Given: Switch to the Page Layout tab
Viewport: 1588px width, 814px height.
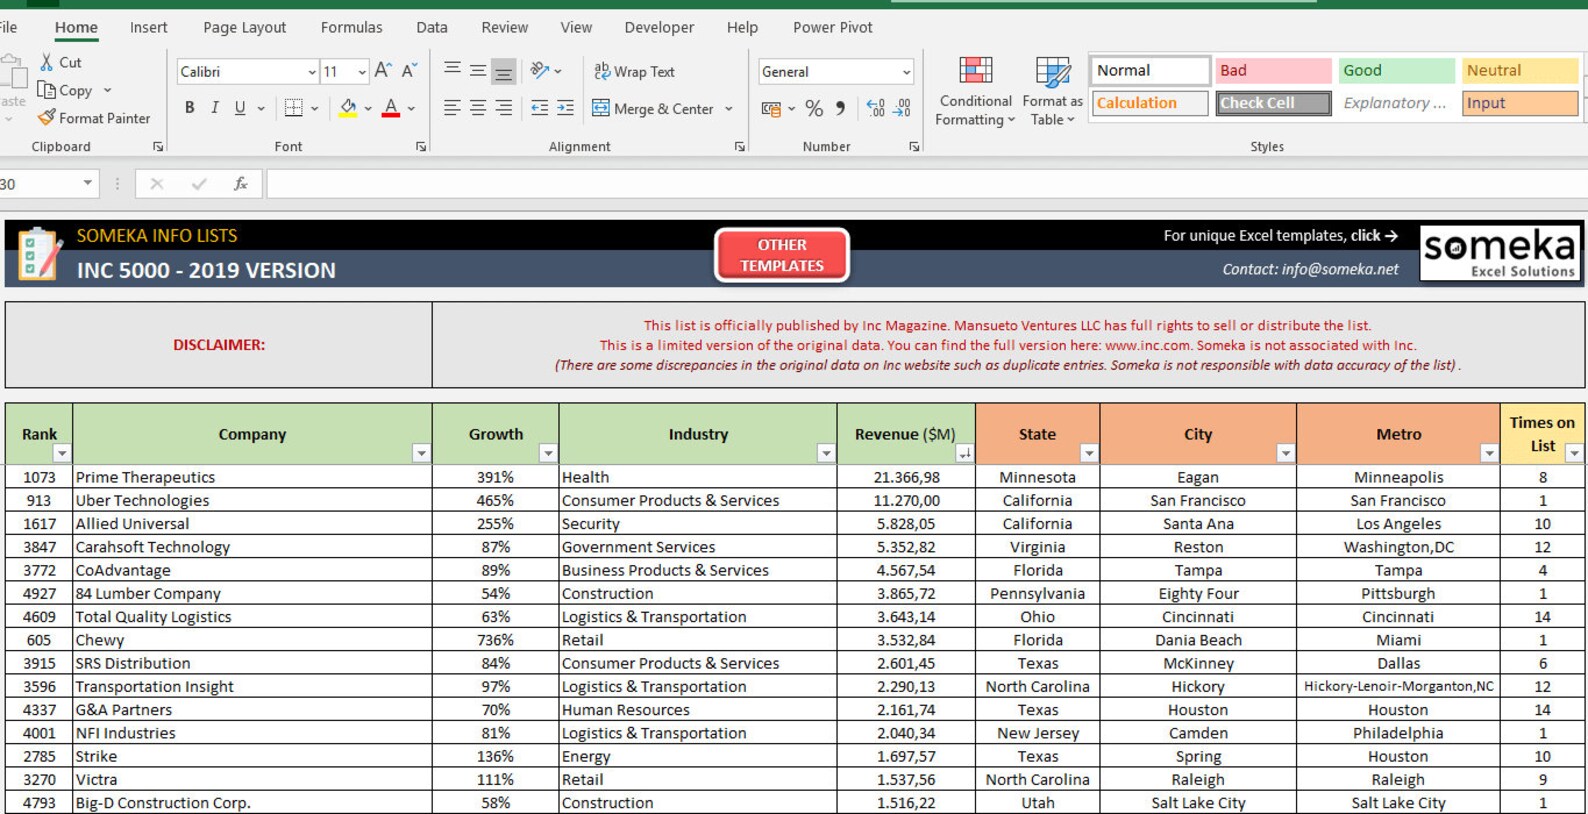Looking at the screenshot, I should [x=244, y=28].
